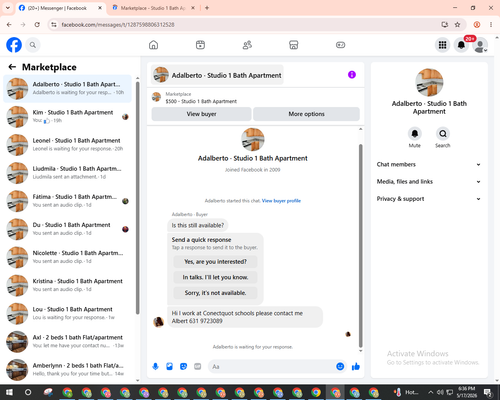Open taskbar Cortana search circle
The width and height of the screenshot is (500, 400).
point(28,392)
